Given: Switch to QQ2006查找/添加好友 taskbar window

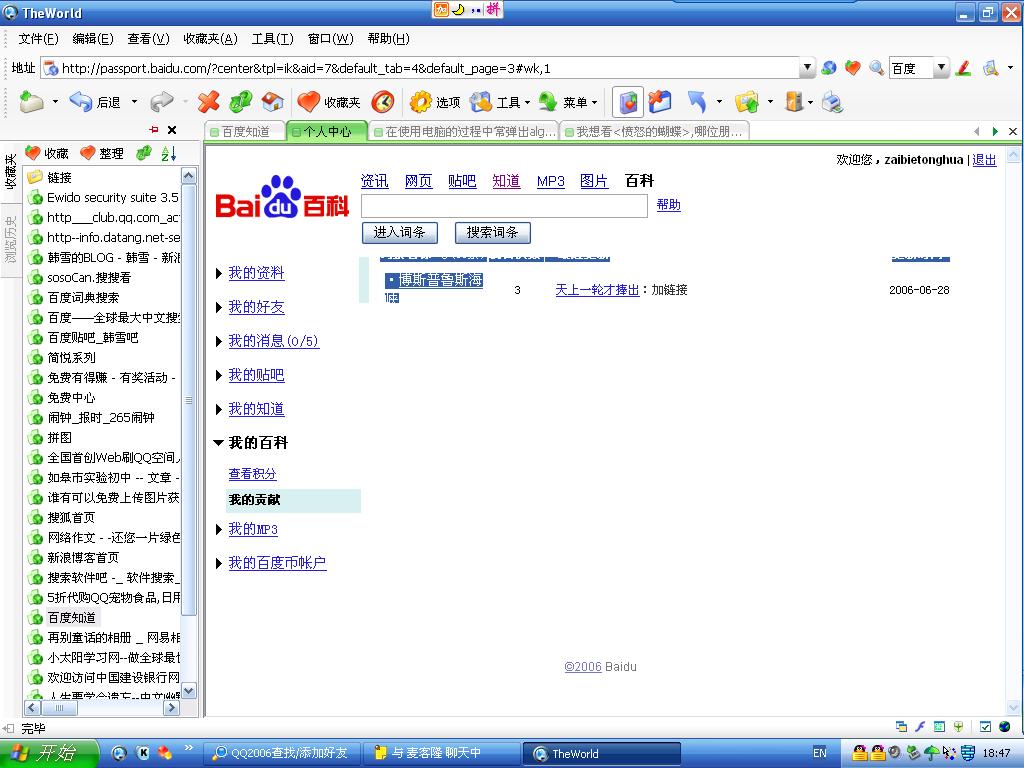Looking at the screenshot, I should click(281, 753).
